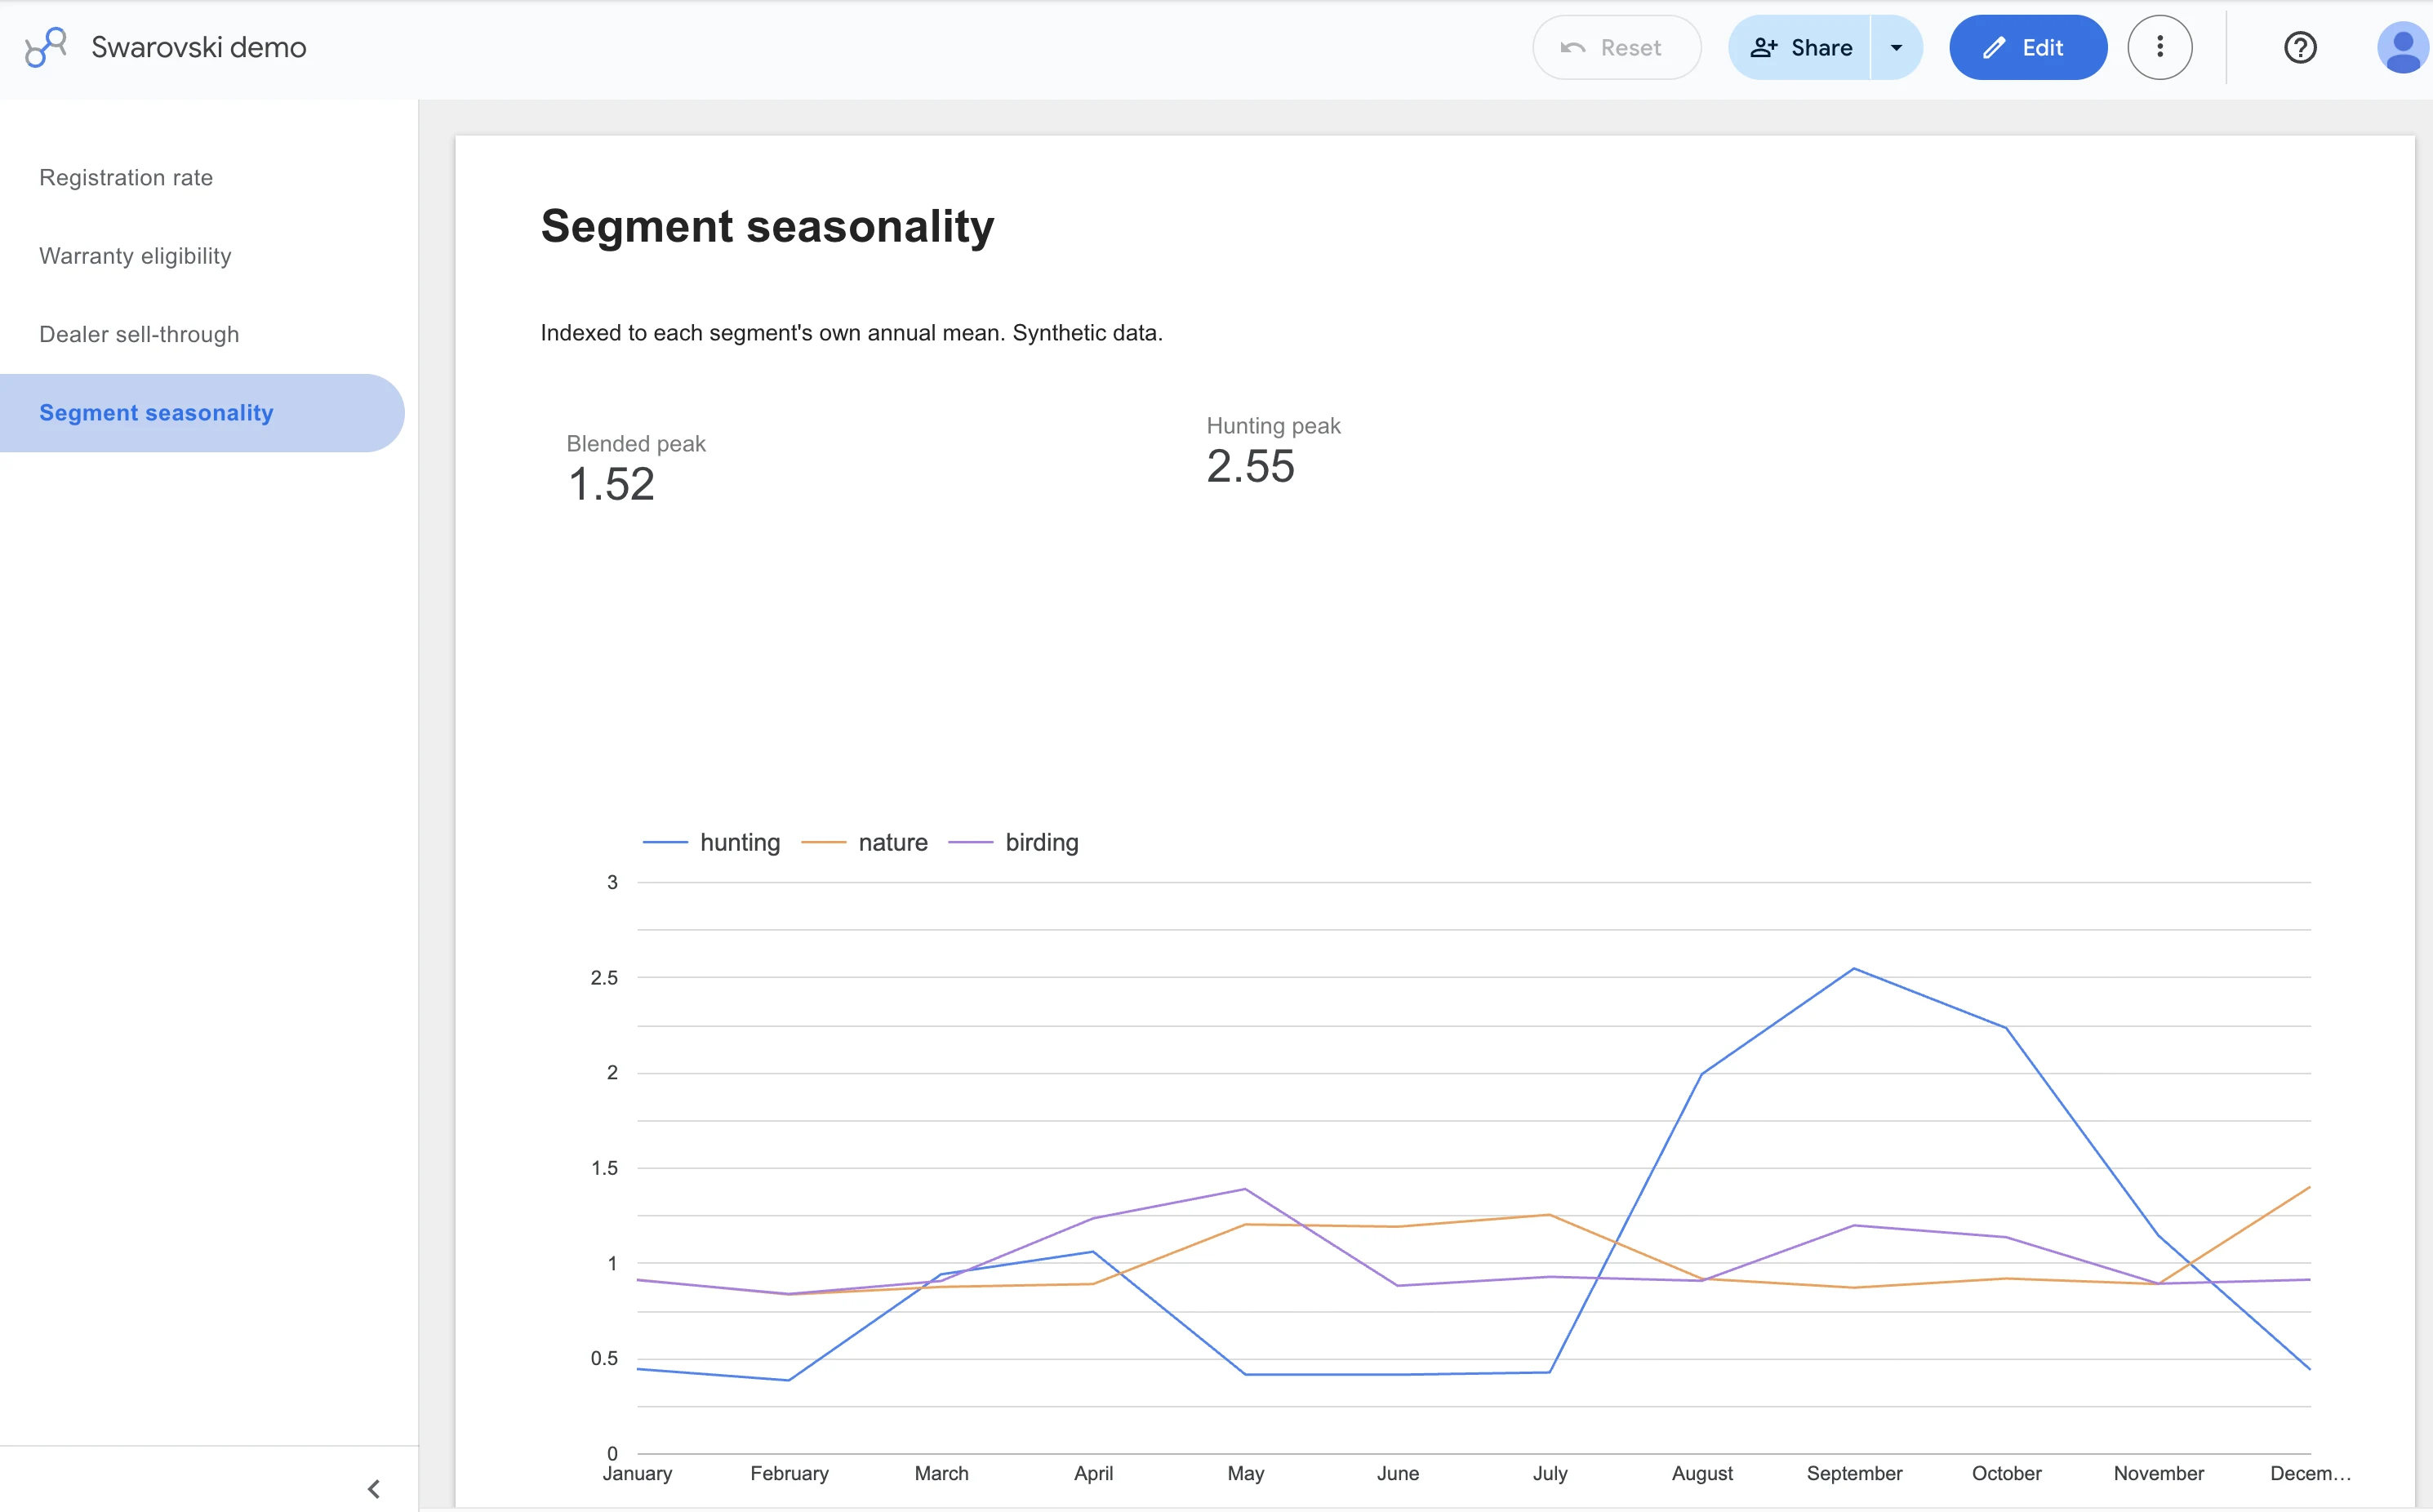The image size is (2433, 1512).
Task: Open the Registration rate page
Action: 126,177
